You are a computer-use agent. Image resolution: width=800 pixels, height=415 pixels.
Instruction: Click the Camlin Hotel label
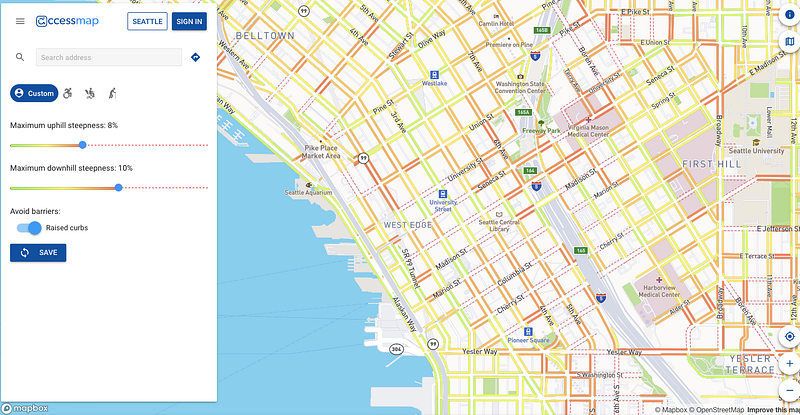coord(496,23)
